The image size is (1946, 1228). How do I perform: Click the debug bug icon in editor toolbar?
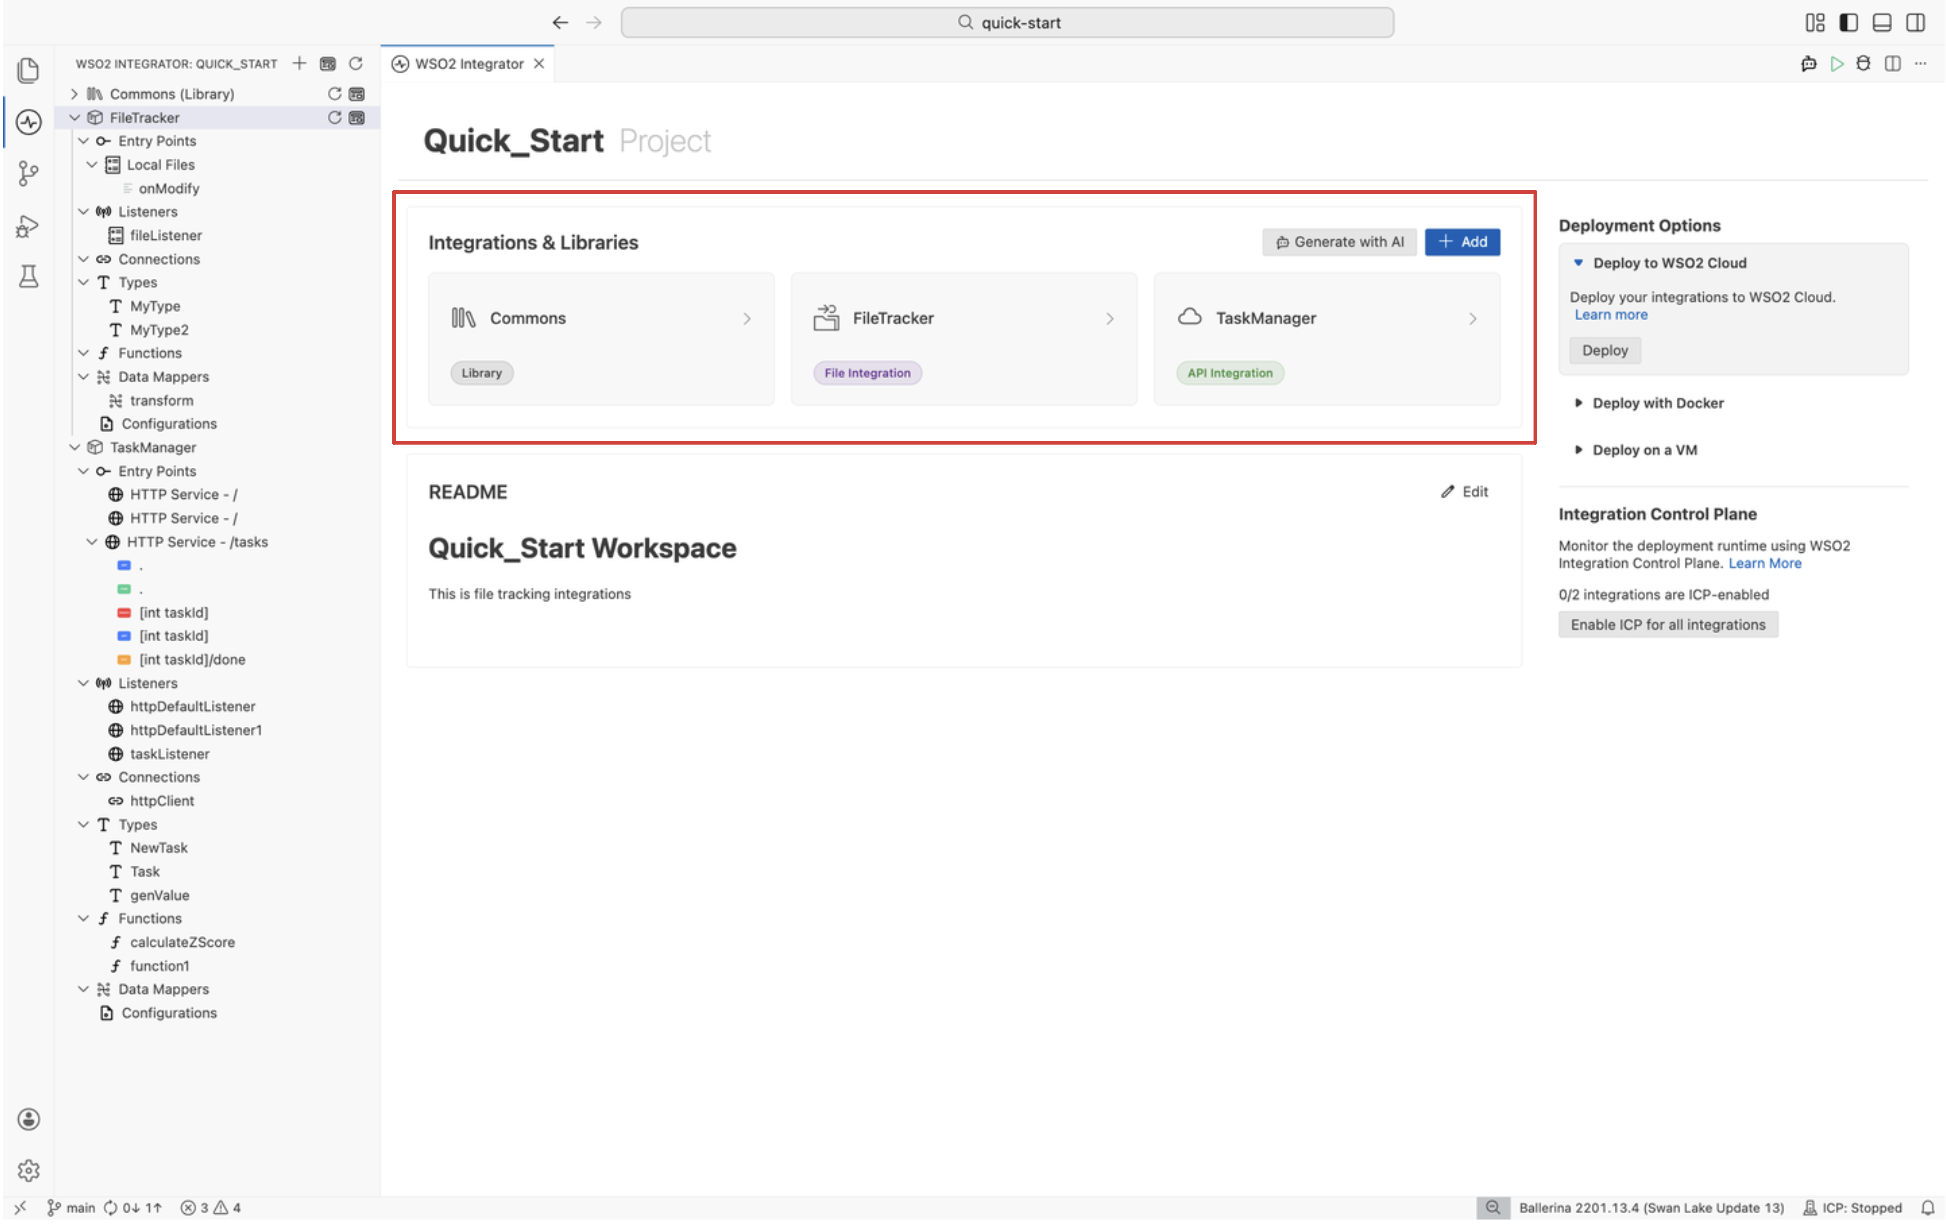1863,63
